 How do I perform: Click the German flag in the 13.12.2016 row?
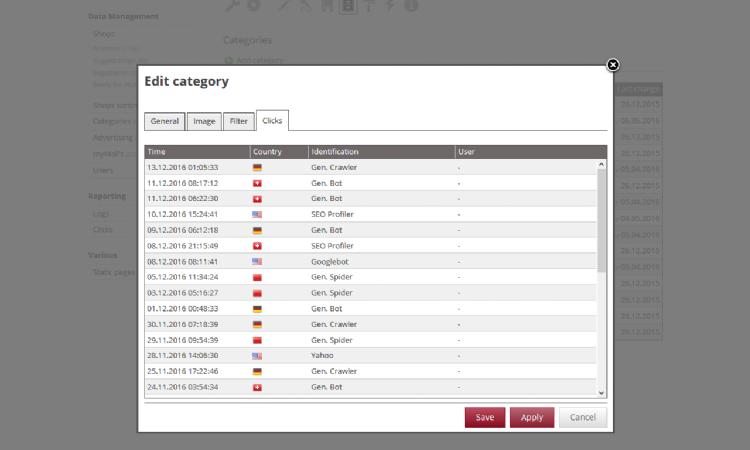[x=257, y=167]
